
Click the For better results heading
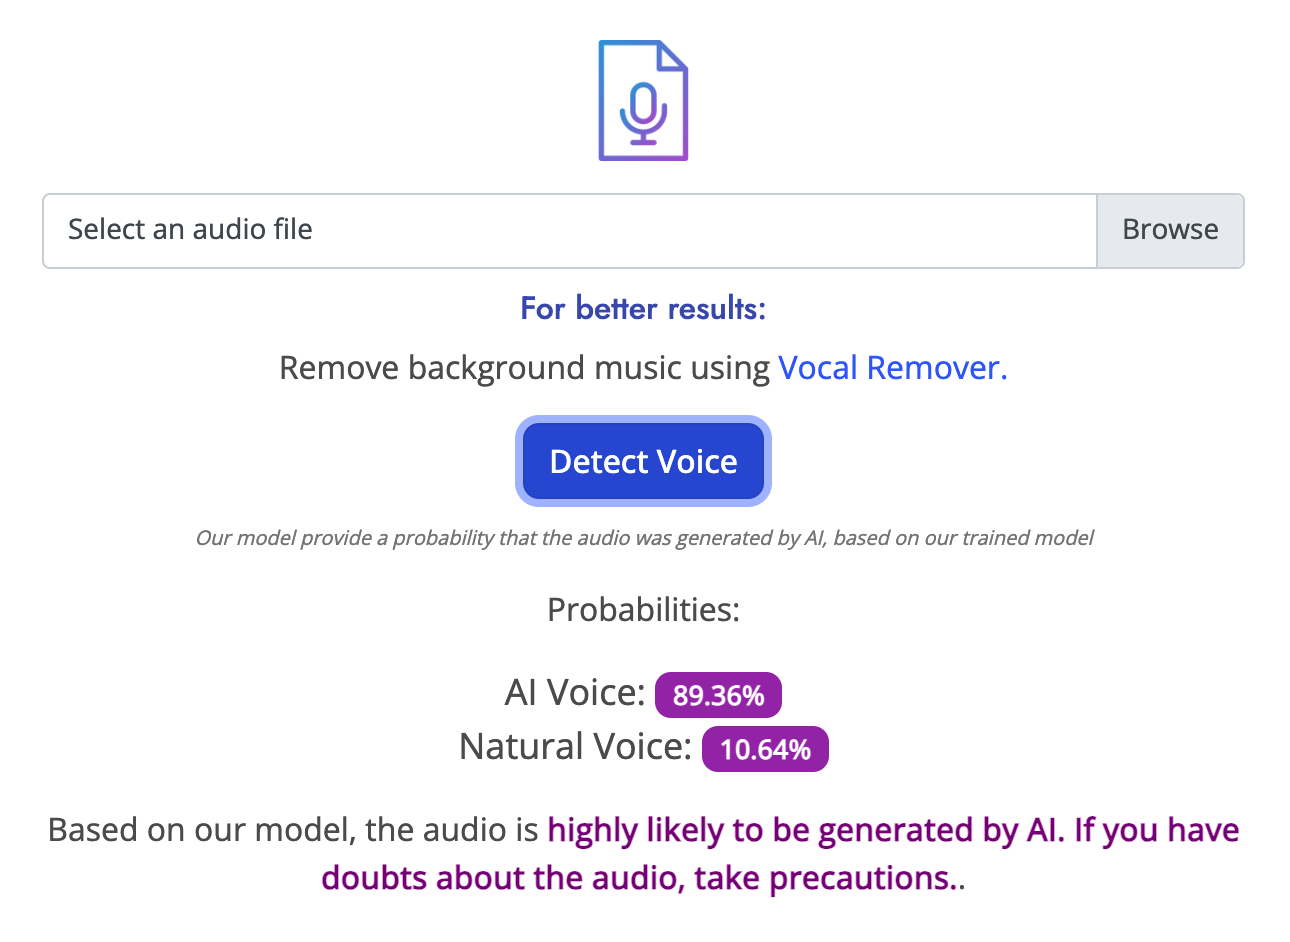643,308
